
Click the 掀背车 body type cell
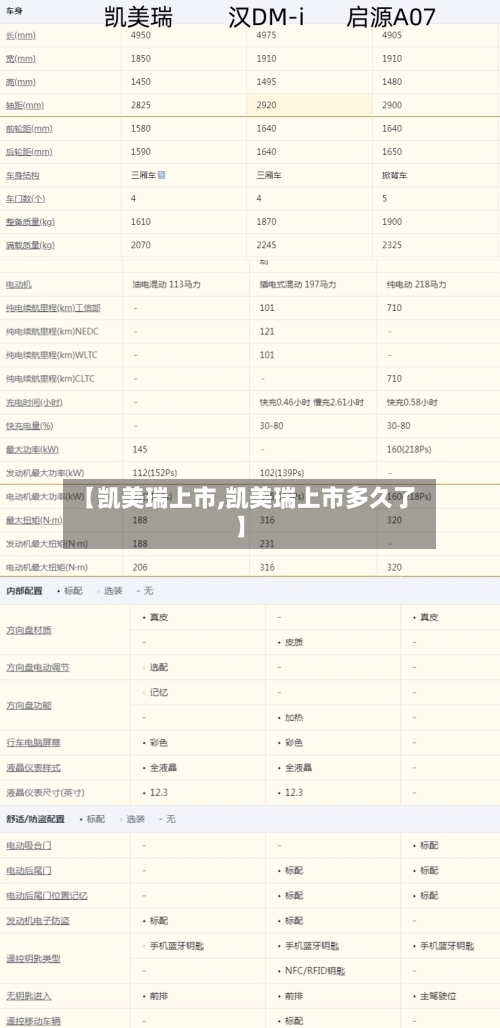394,175
